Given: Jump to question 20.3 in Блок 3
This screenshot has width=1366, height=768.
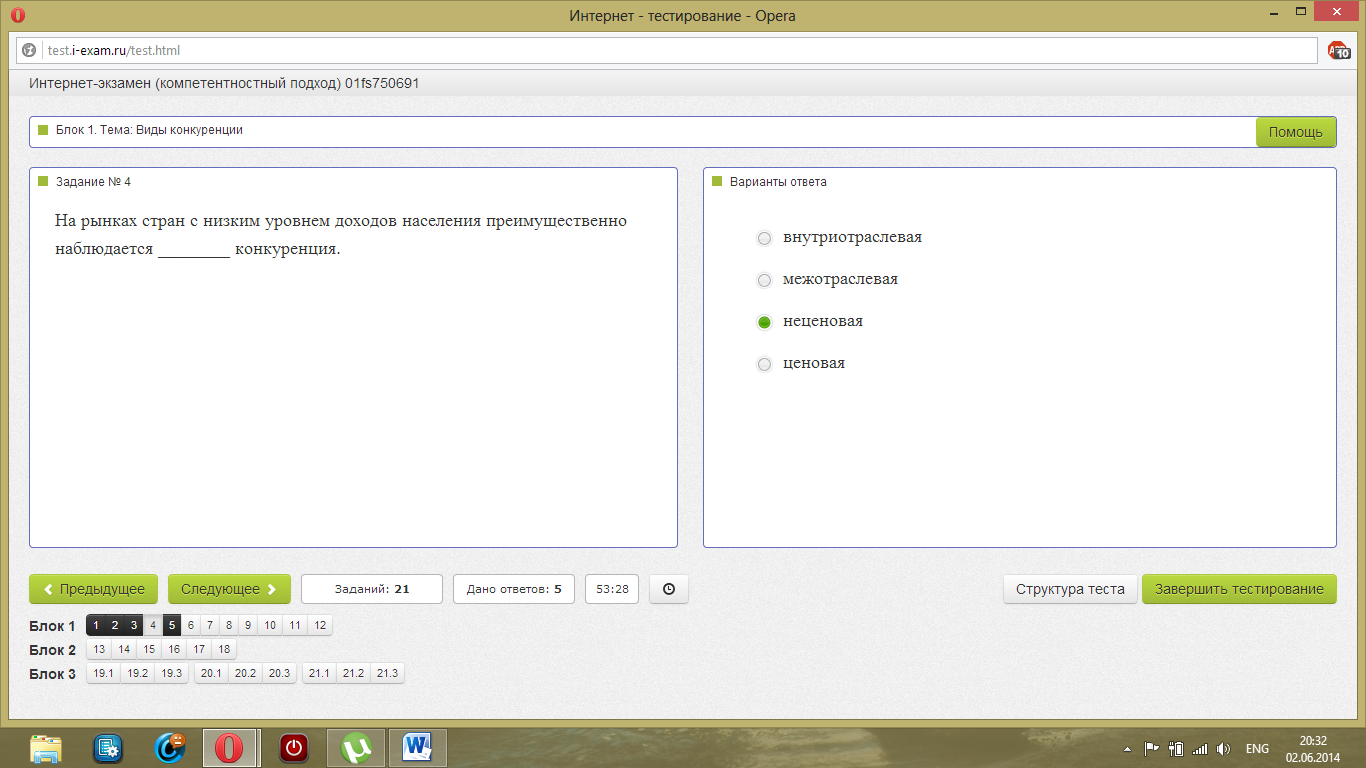Looking at the screenshot, I should [279, 674].
